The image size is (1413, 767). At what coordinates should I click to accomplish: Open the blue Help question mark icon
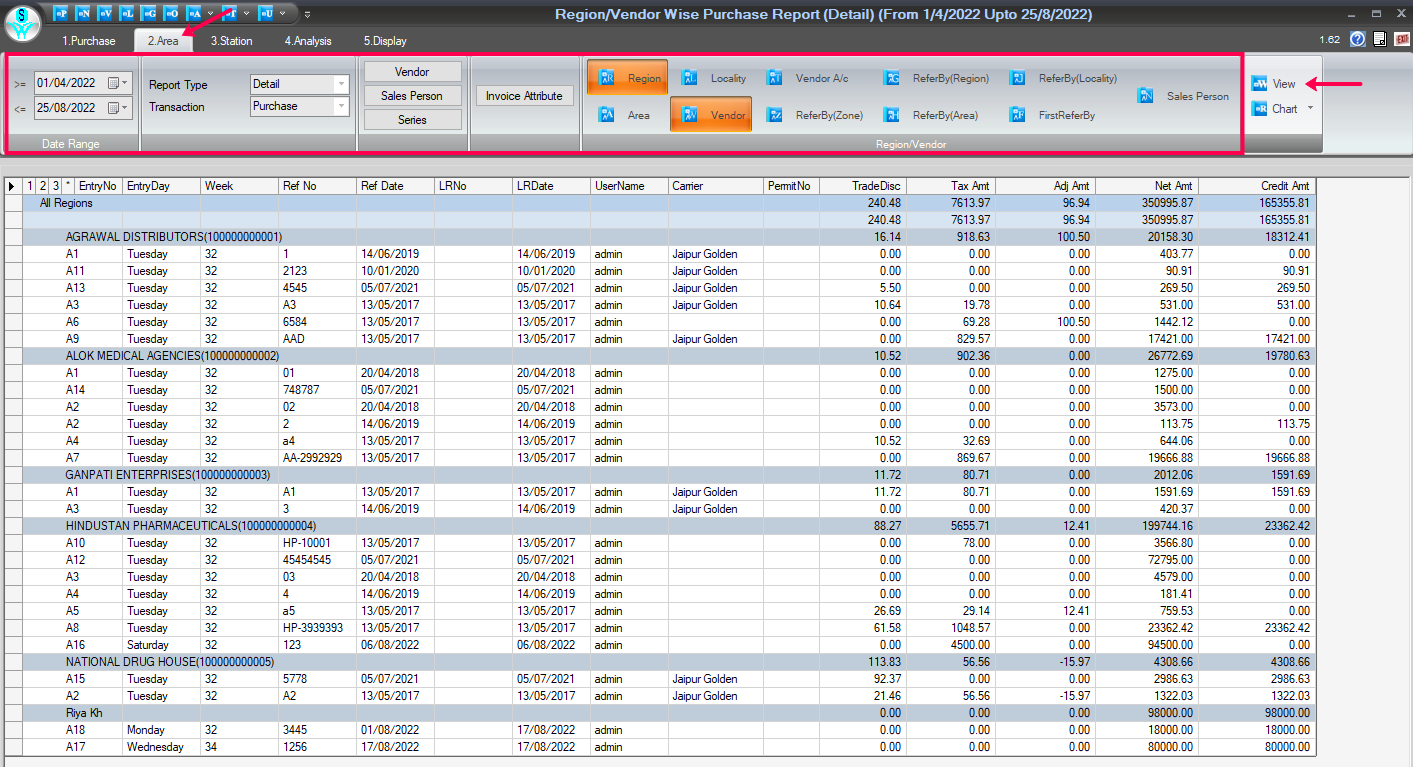pos(1357,40)
